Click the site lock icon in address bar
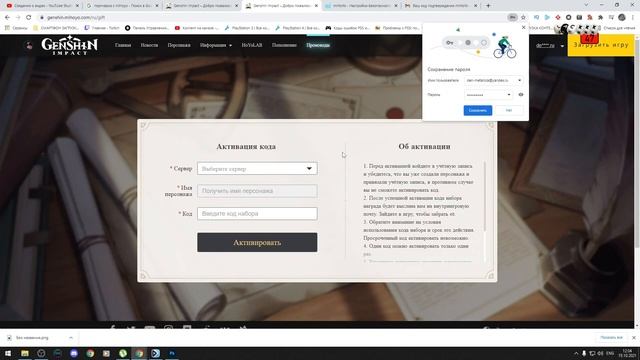Viewport: 640px width, 360px height. 41,18
